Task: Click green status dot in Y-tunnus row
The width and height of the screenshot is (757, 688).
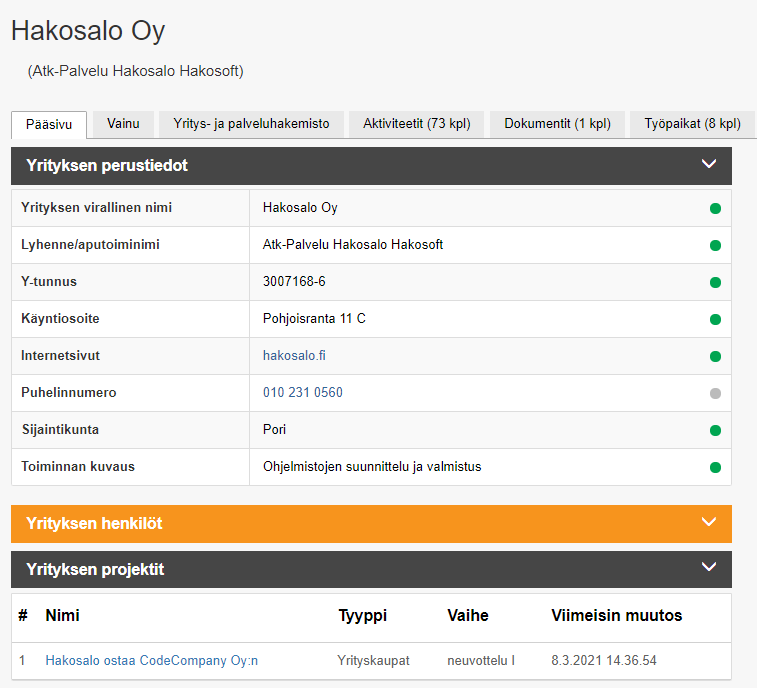Action: tap(715, 282)
